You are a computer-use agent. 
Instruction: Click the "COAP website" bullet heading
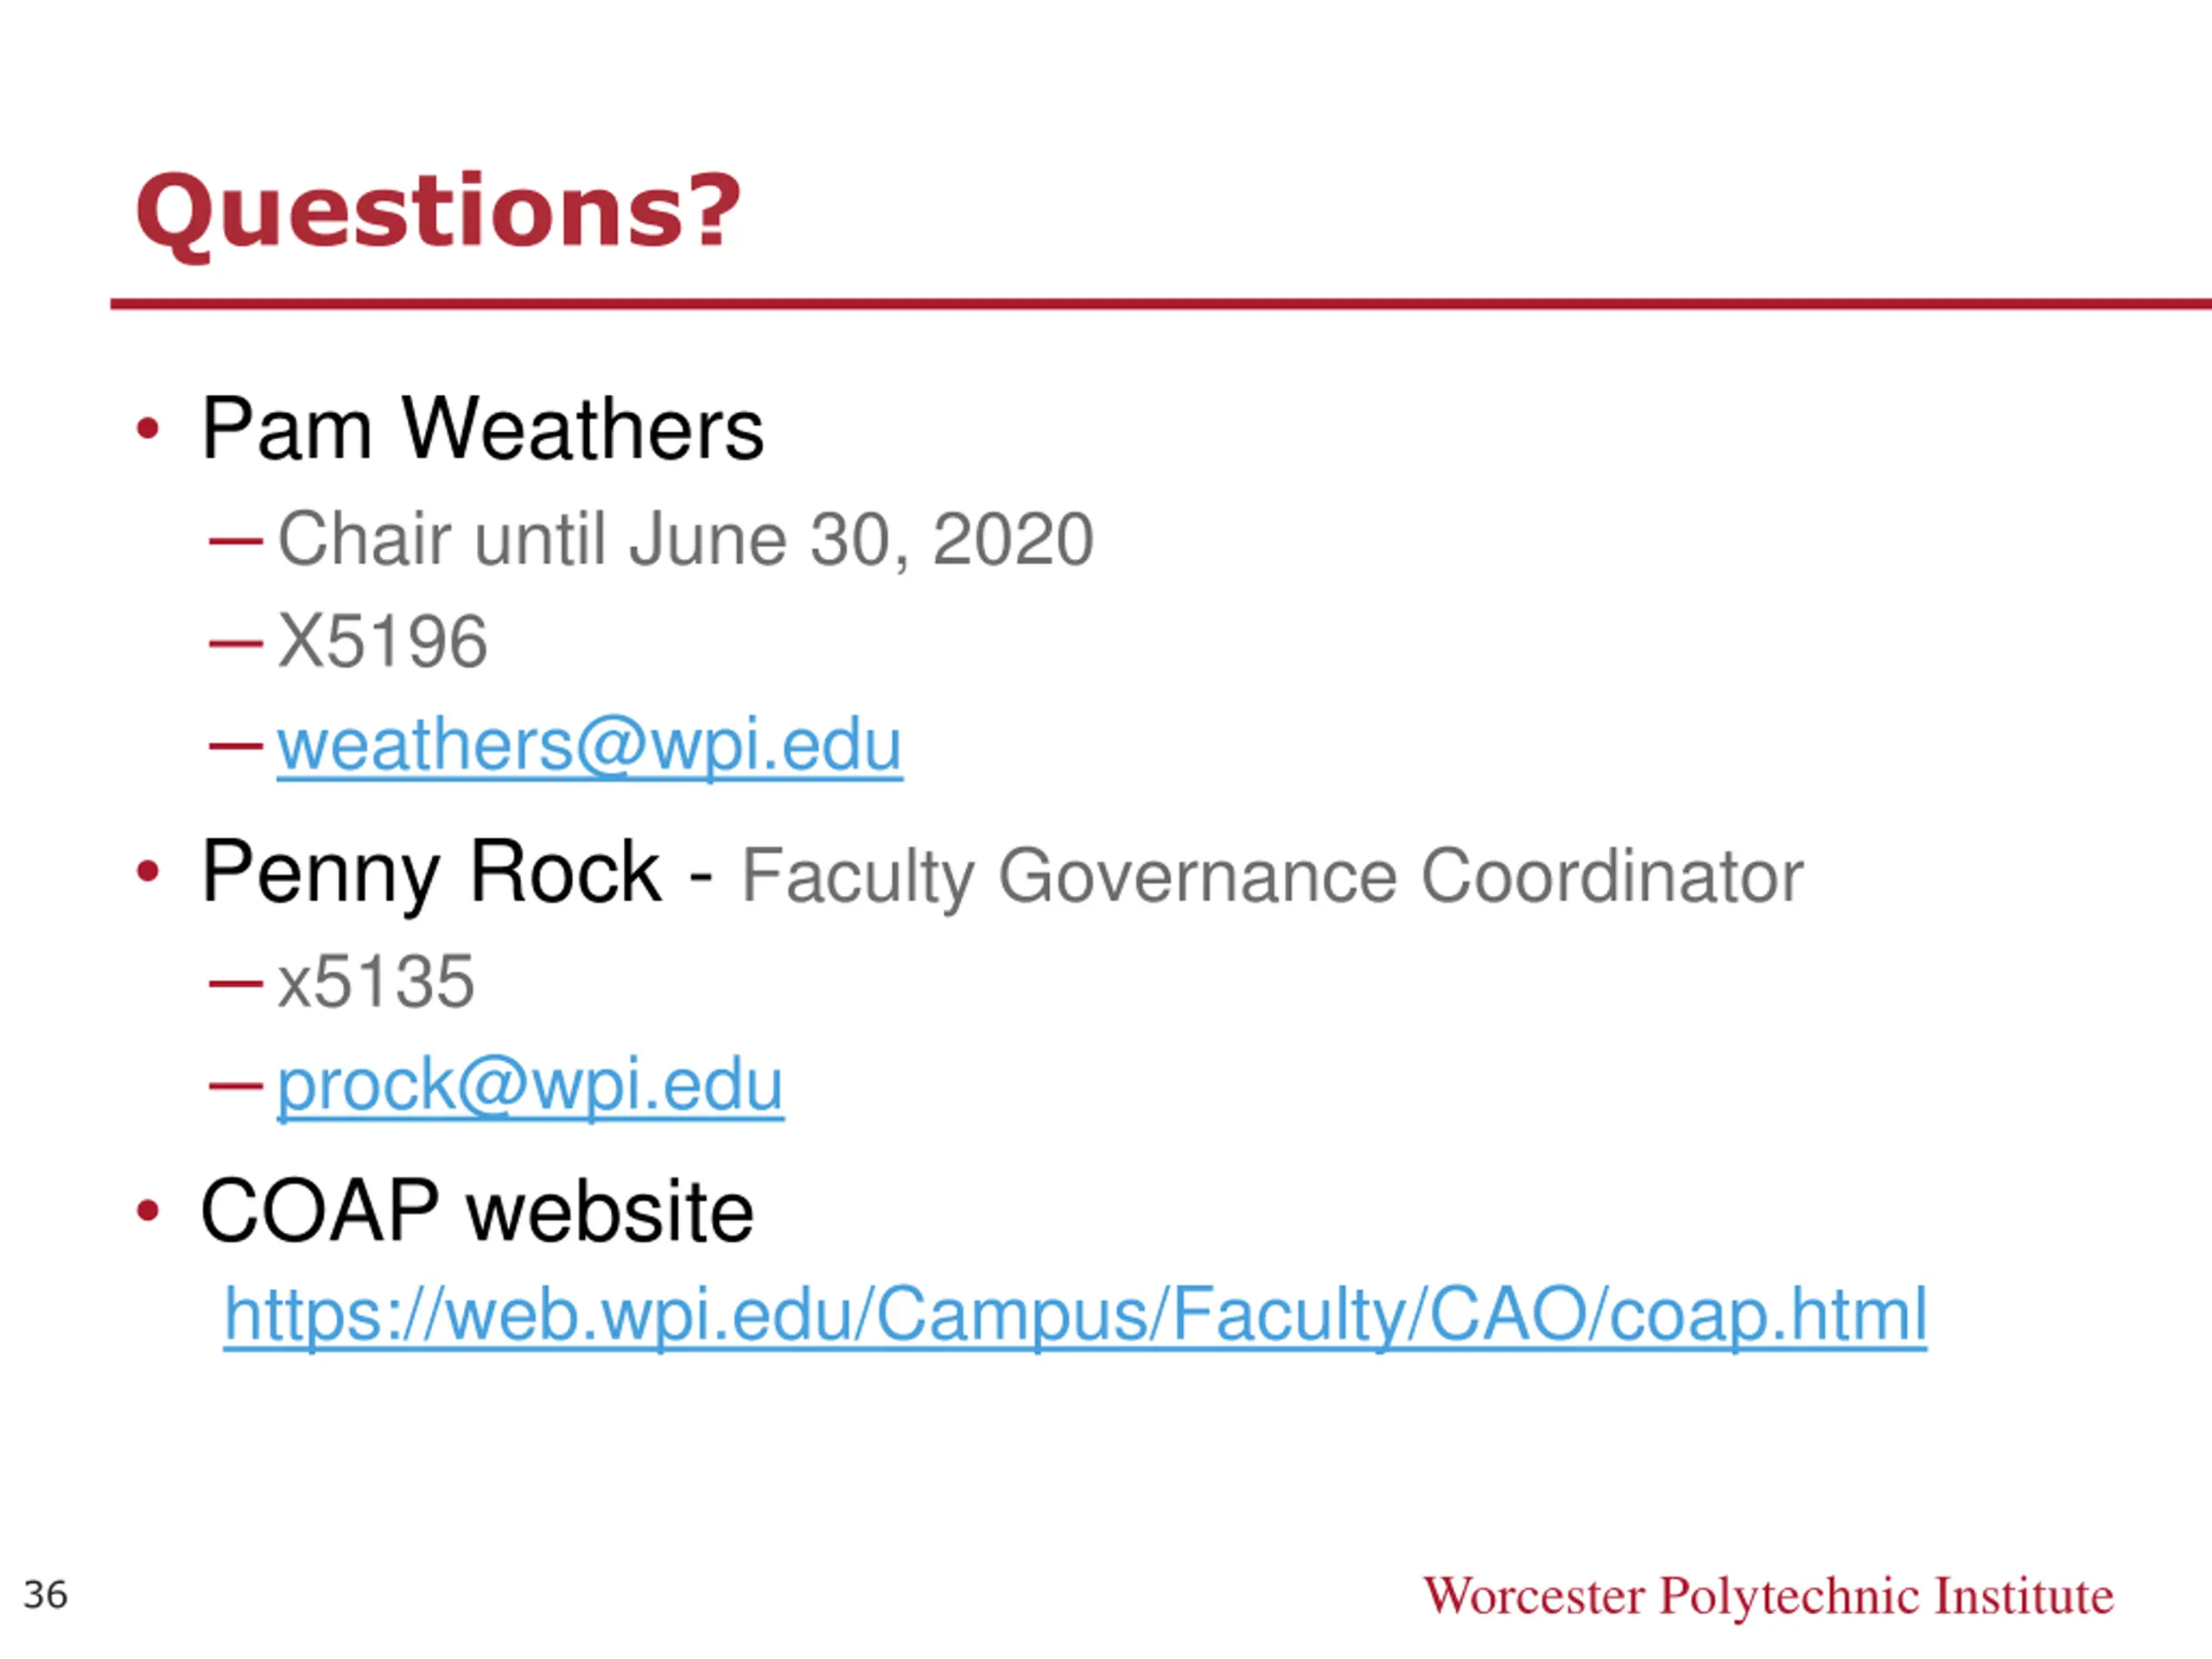[x=476, y=1211]
